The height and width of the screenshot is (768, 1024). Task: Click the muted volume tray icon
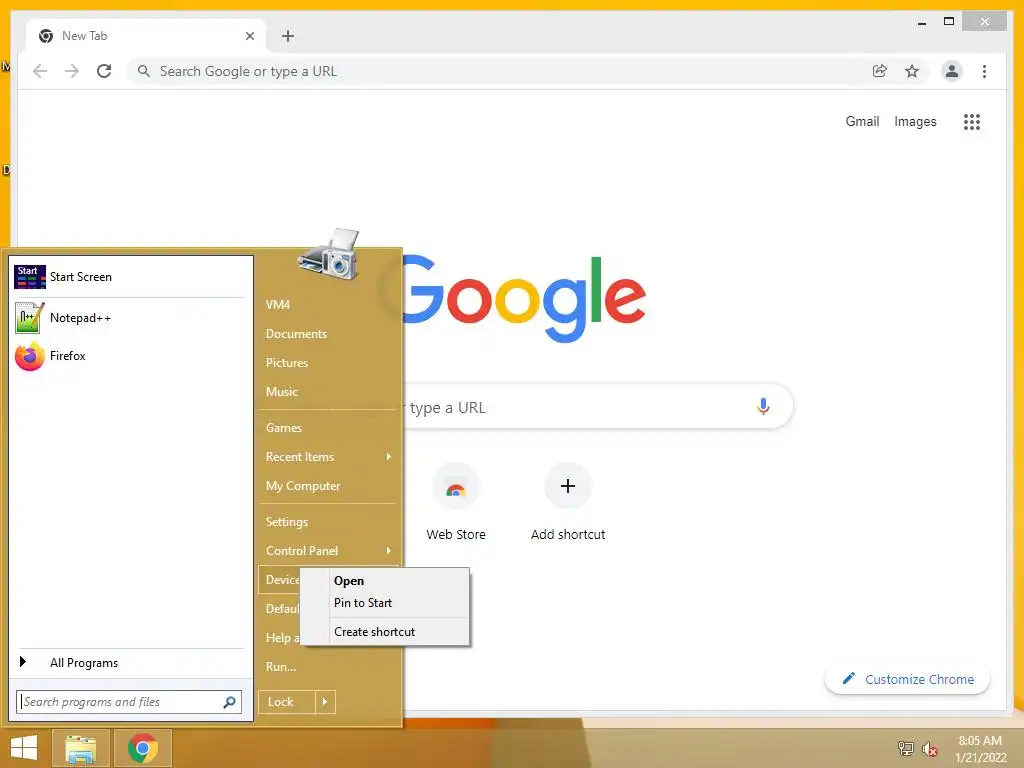click(930, 748)
